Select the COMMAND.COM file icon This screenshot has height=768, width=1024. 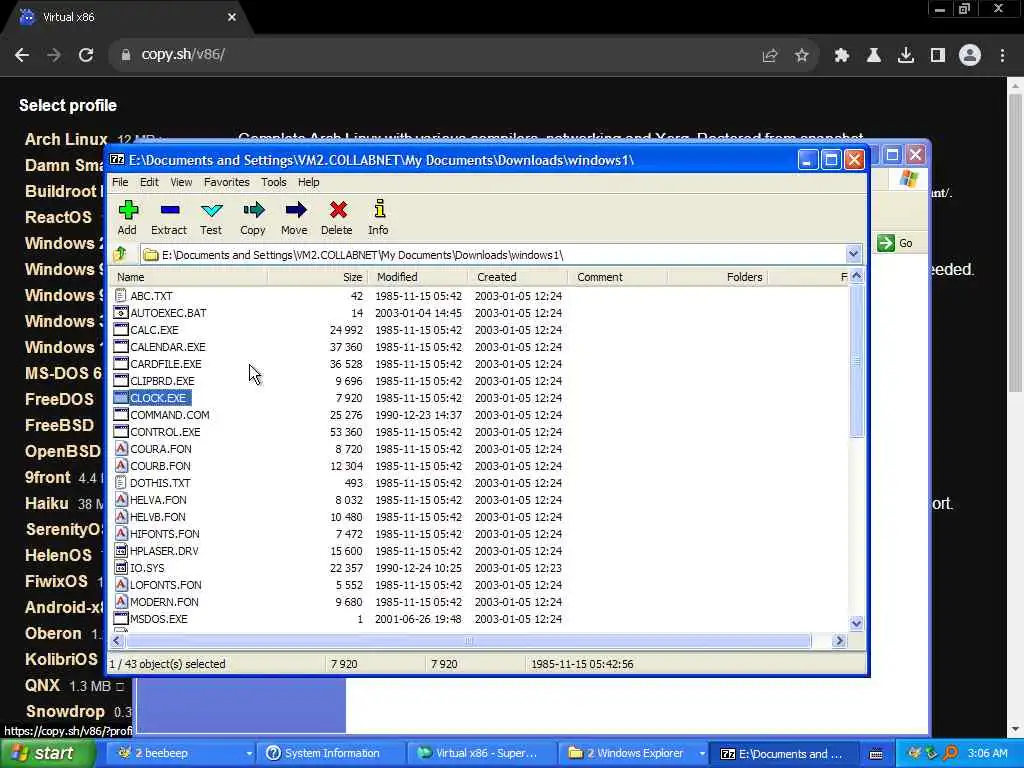pos(121,414)
